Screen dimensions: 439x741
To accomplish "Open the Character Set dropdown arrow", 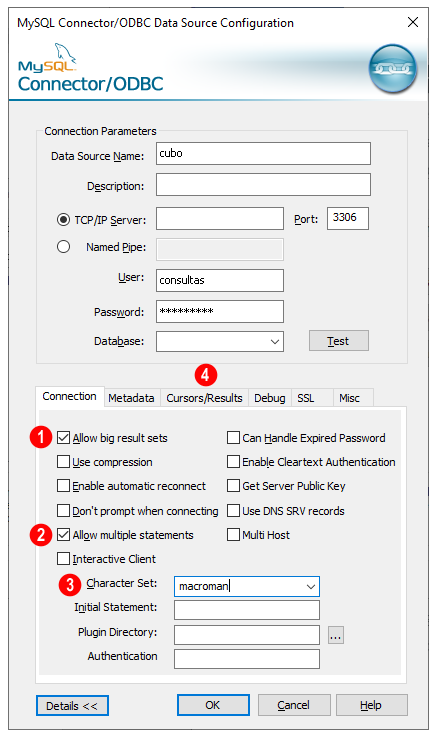I will [x=310, y=586].
